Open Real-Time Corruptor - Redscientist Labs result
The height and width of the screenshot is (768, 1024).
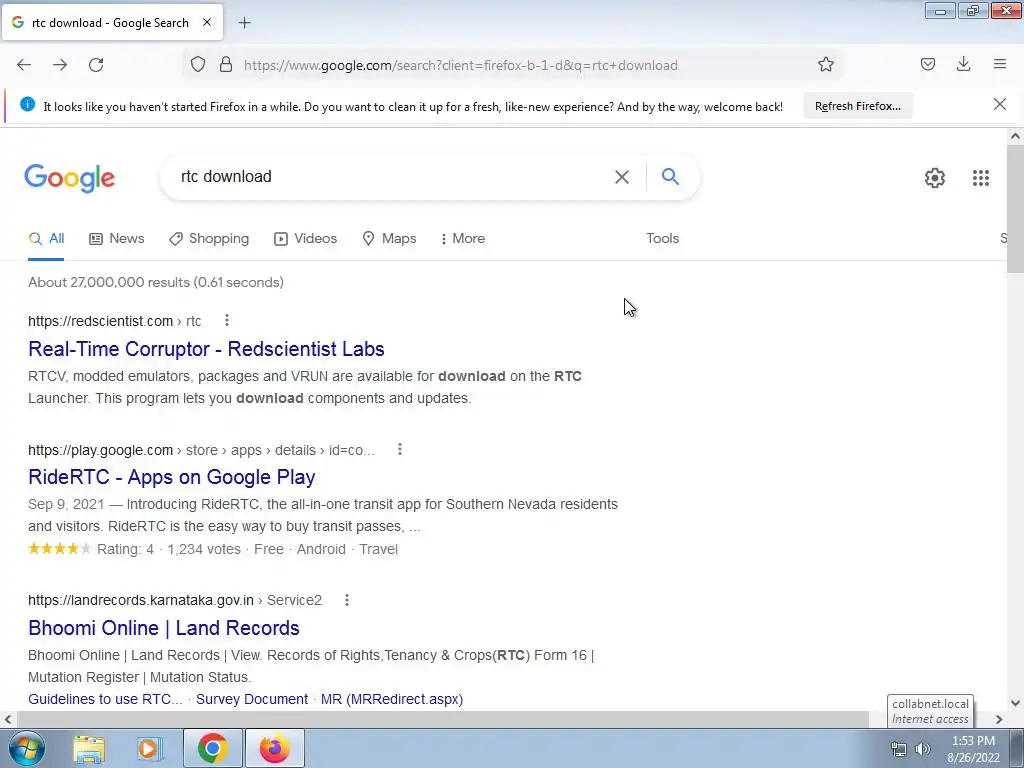(206, 349)
